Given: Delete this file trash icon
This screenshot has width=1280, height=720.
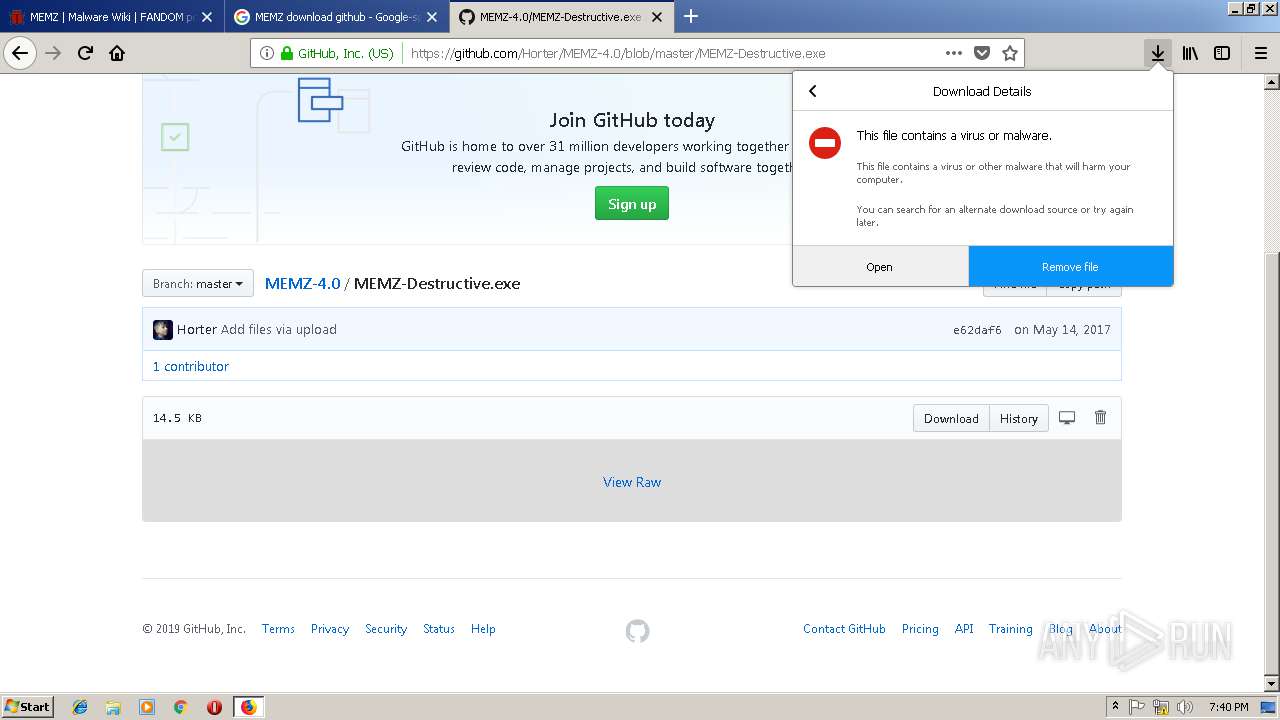Looking at the screenshot, I should tap(1100, 418).
